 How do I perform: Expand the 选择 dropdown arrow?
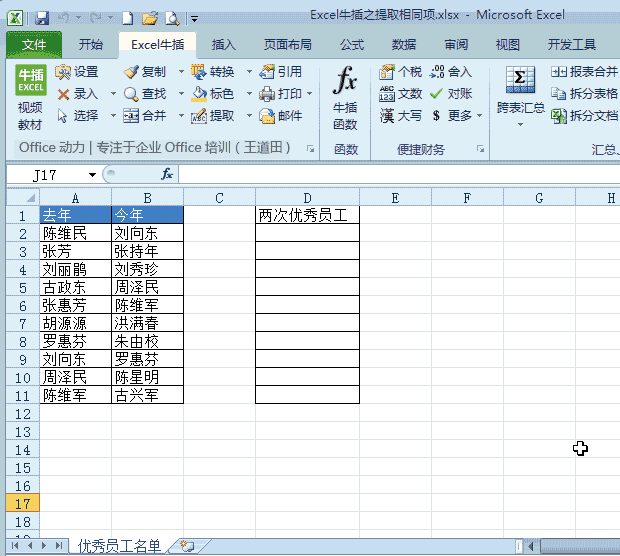pos(113,115)
